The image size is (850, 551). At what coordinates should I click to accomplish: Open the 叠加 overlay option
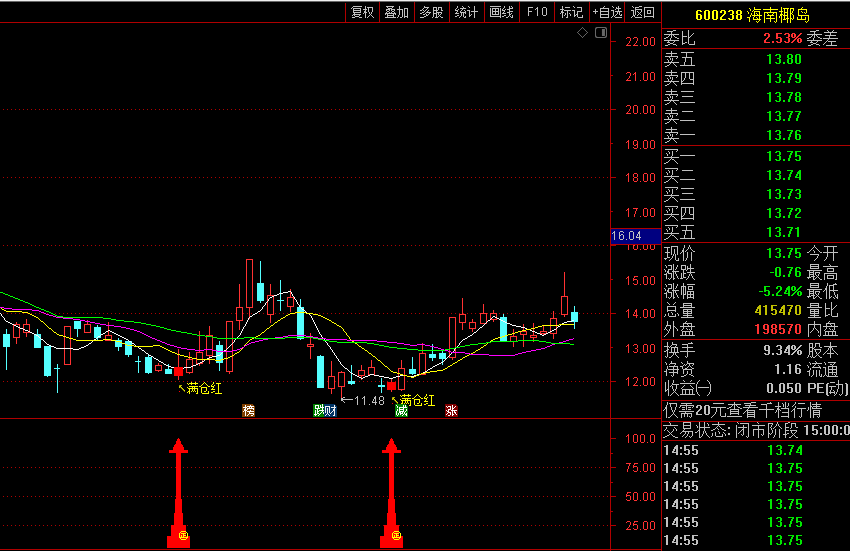pyautogui.click(x=397, y=12)
